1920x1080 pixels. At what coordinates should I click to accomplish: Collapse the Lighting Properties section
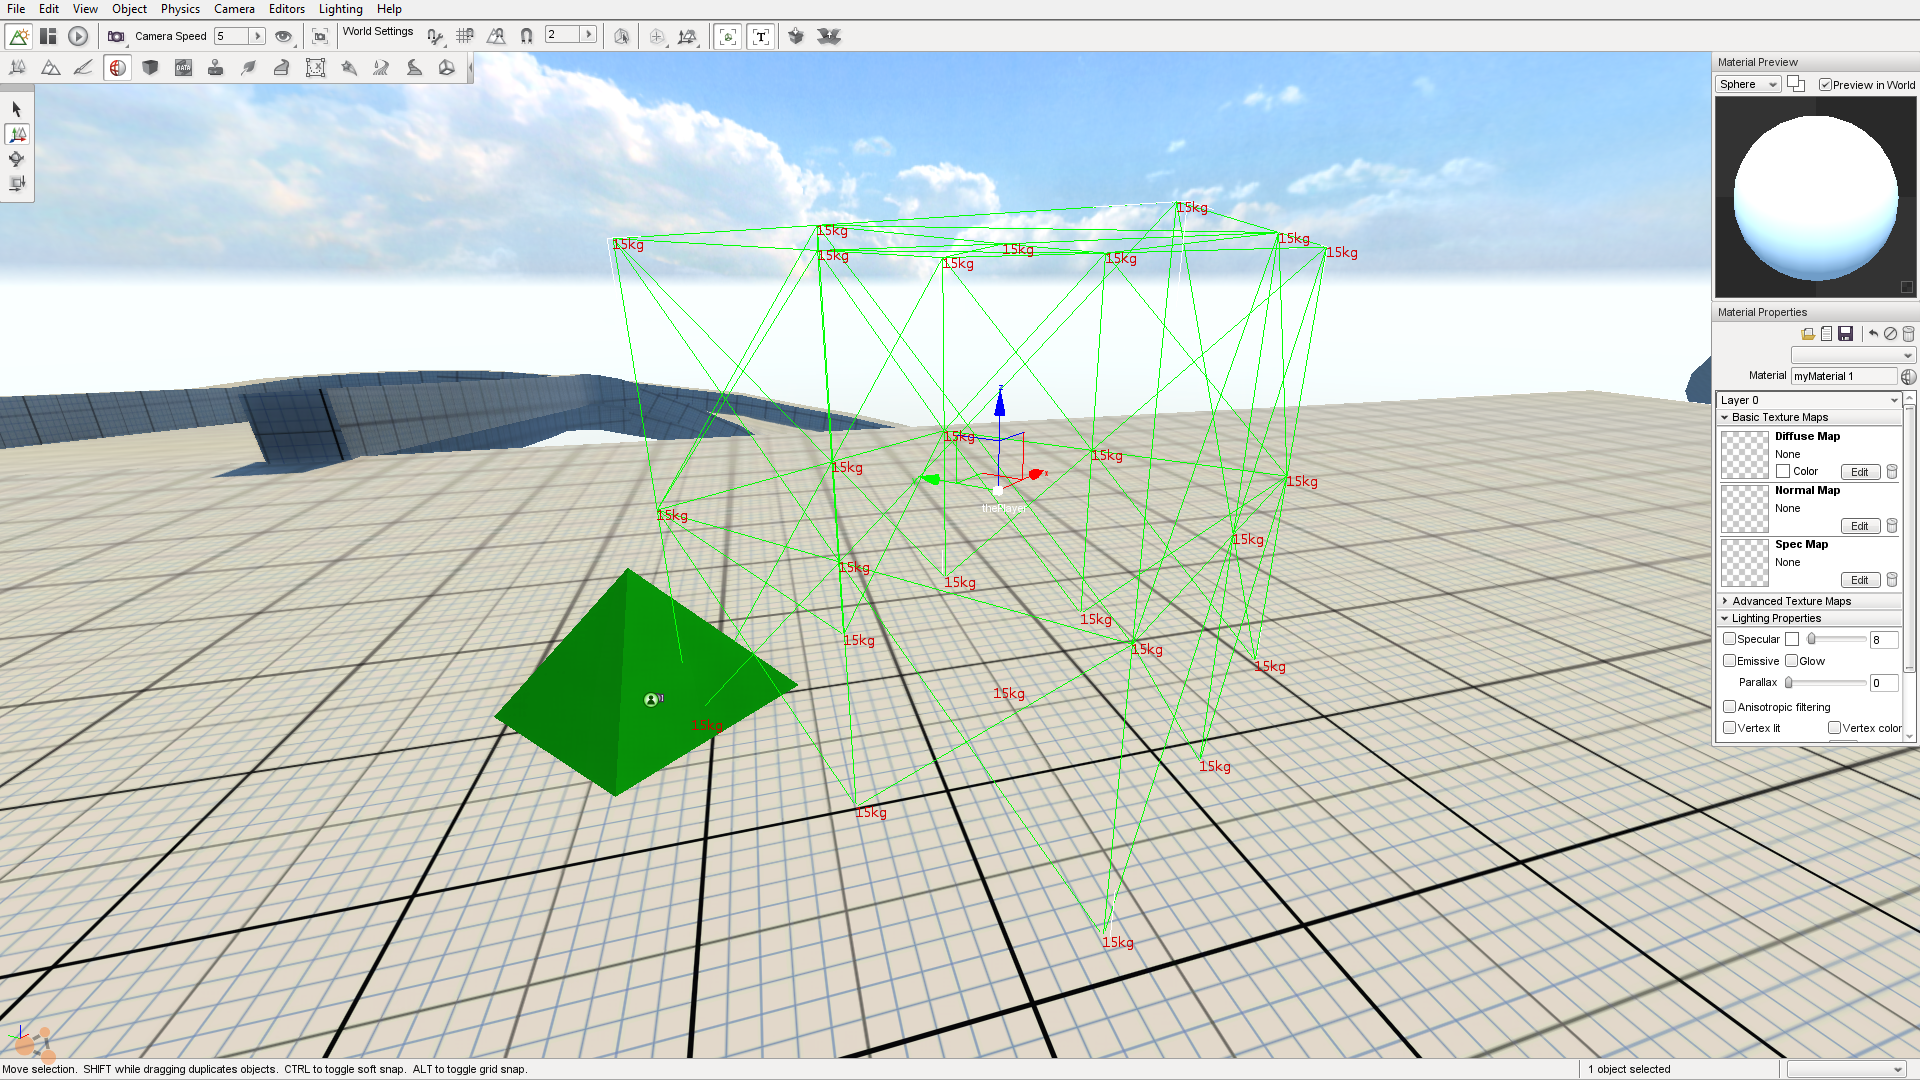1809,619
